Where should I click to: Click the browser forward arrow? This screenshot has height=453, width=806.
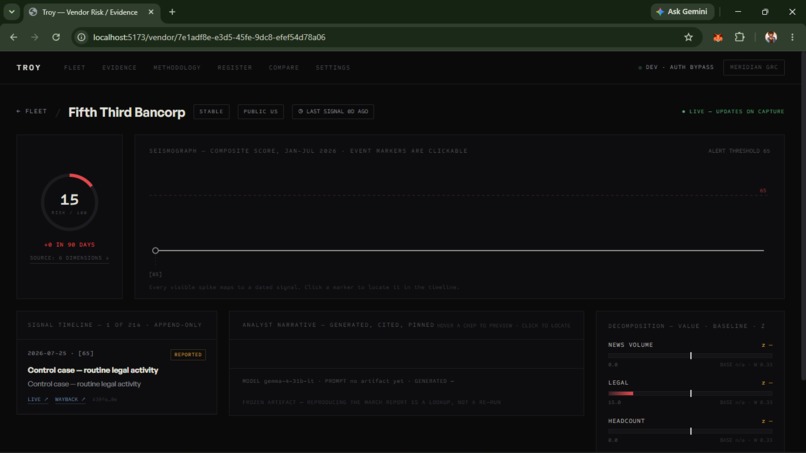tap(34, 37)
